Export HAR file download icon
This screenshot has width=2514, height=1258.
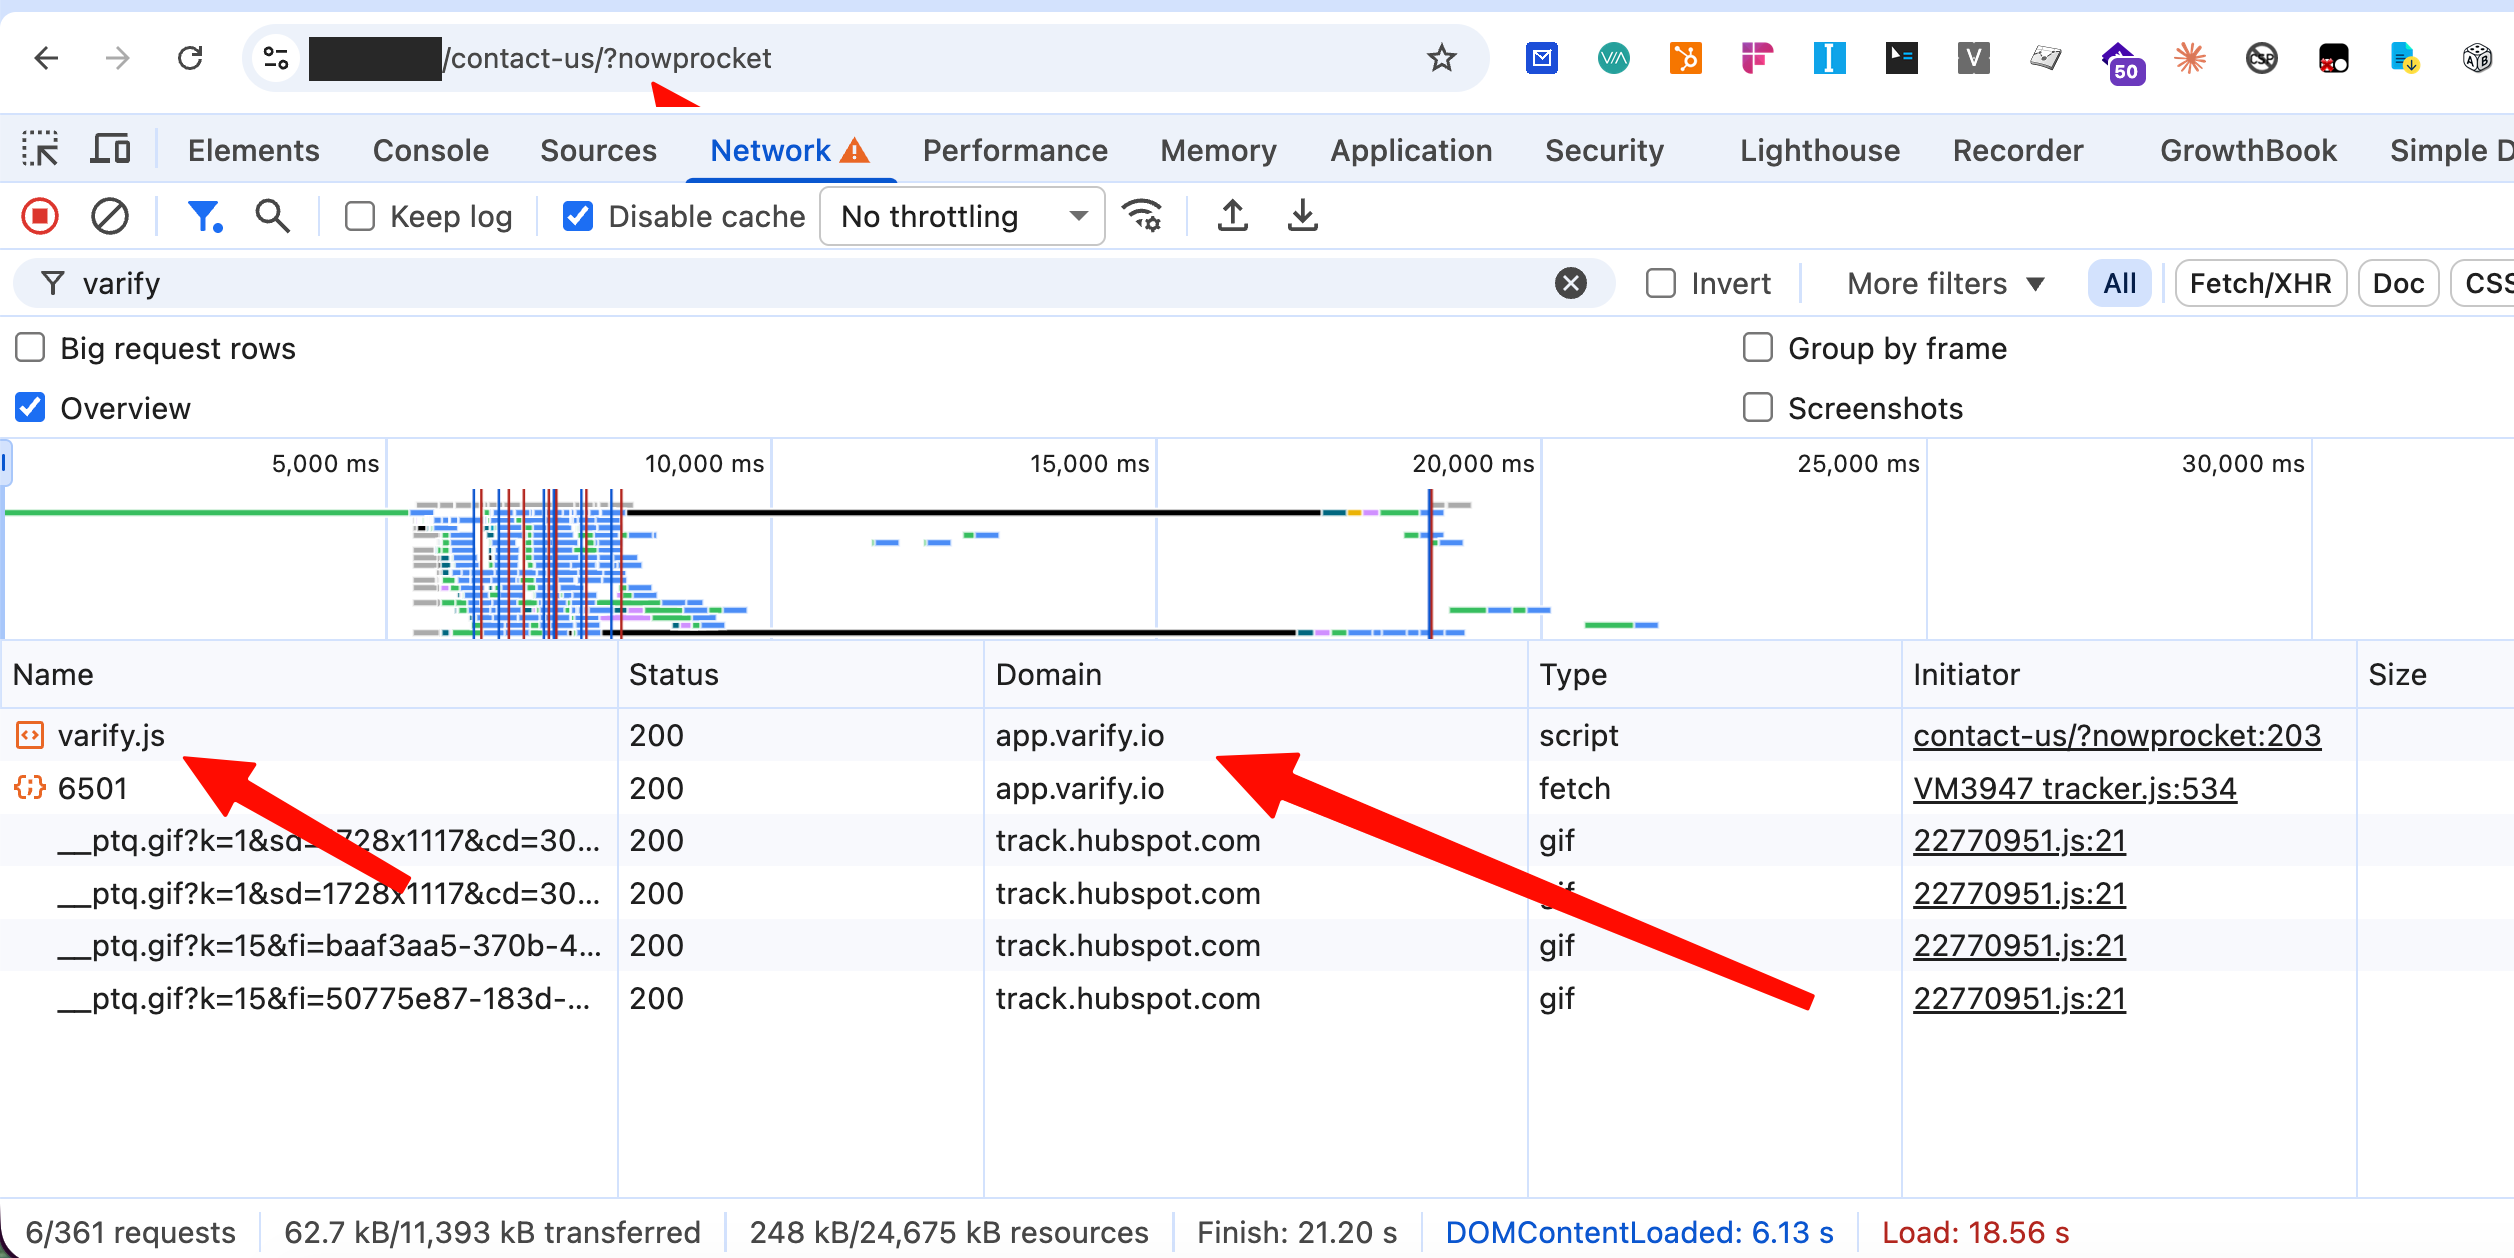pyautogui.click(x=1302, y=216)
